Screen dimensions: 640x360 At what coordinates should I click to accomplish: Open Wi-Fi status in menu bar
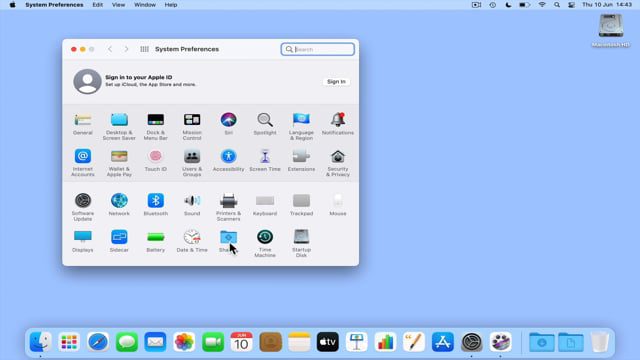[x=542, y=5]
